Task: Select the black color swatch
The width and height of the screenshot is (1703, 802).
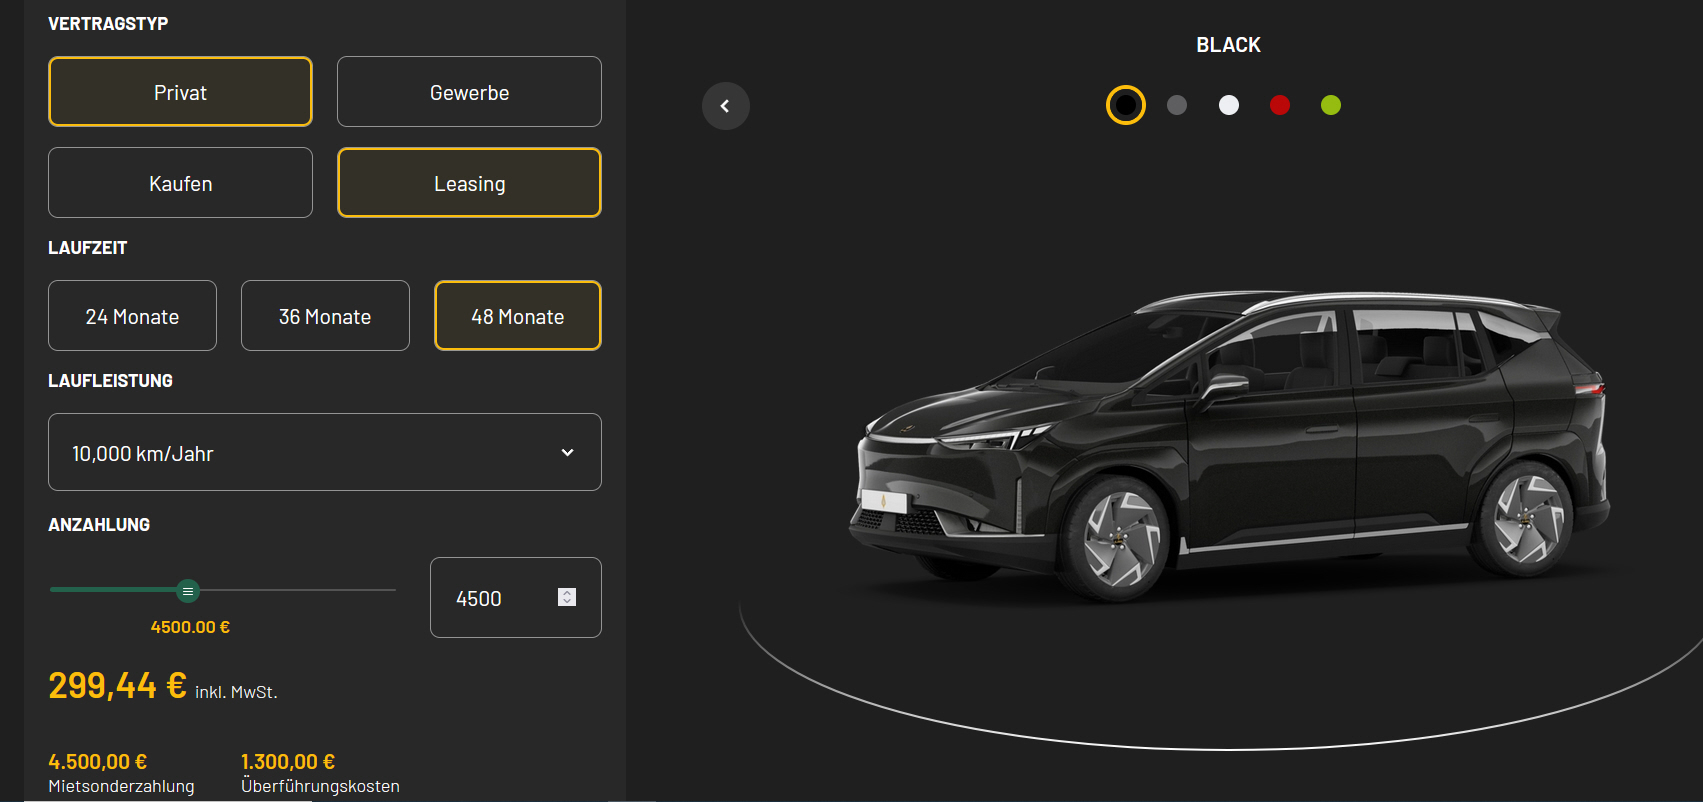Action: click(1125, 105)
